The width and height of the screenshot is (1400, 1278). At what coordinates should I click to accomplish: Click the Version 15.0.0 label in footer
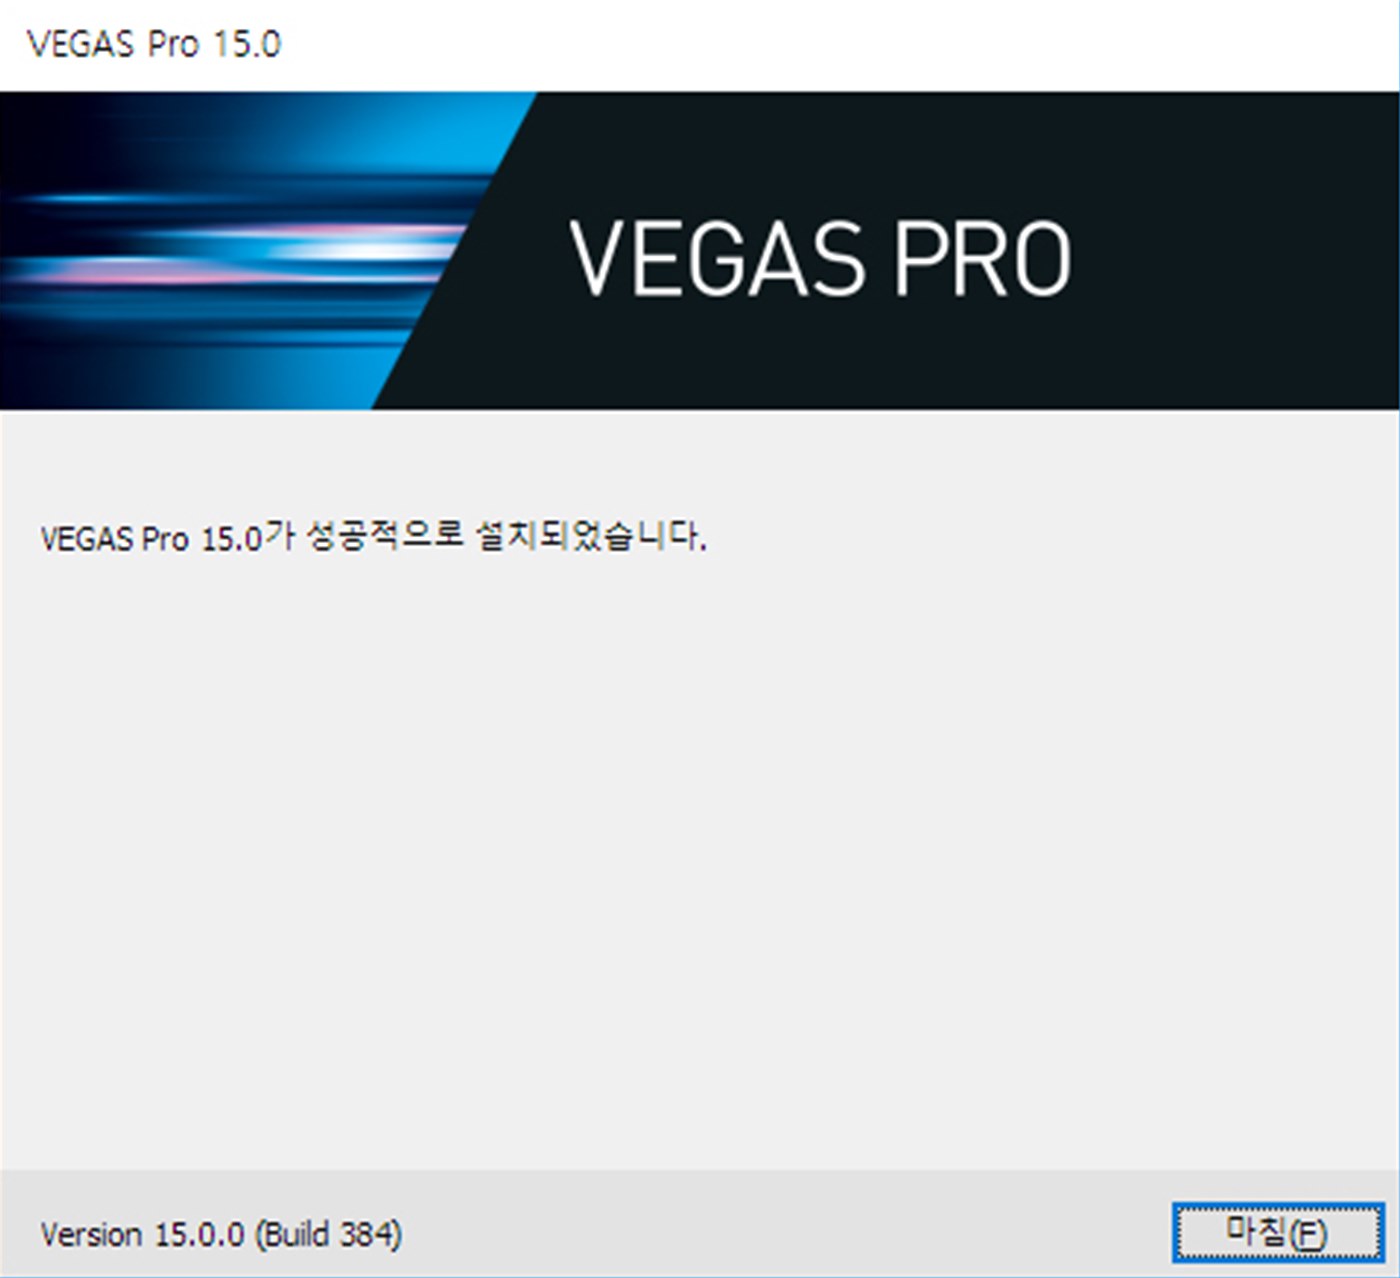point(142,1234)
